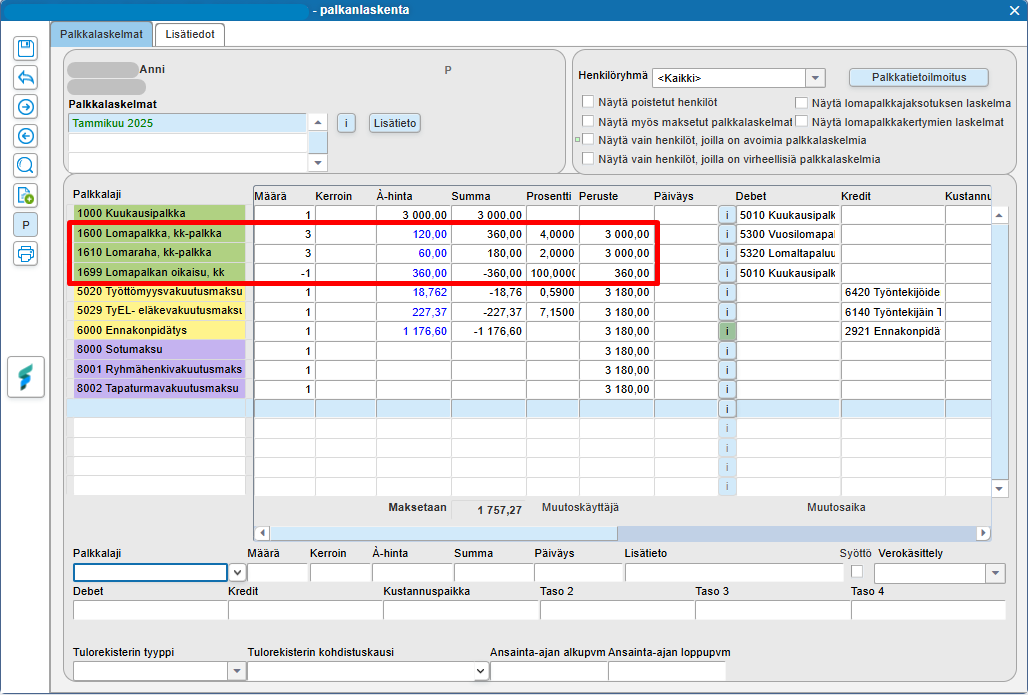Image resolution: width=1028 pixels, height=695 pixels.
Task: Click the printer icon in sidebar
Action: (x=26, y=254)
